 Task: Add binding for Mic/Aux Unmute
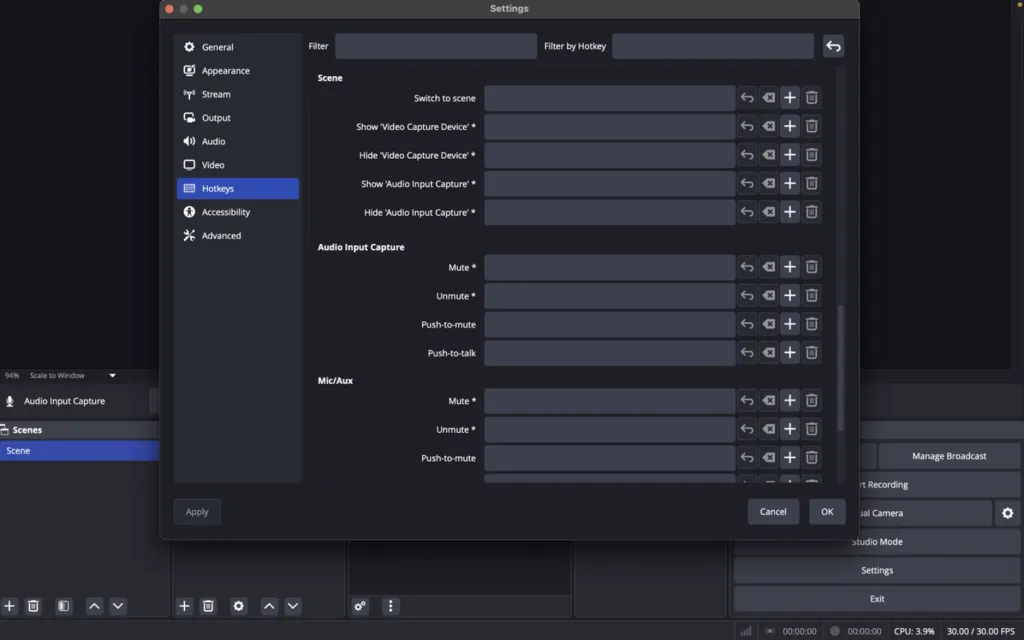pyautogui.click(x=790, y=430)
